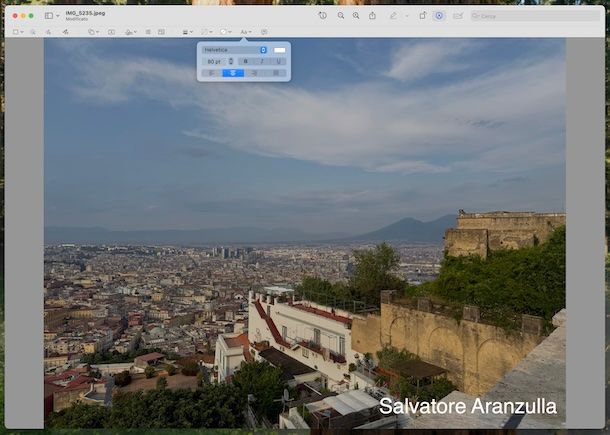Viewport: 610px width, 435px height.
Task: Open highlight color options arrow
Action: pyautogui.click(x=407, y=16)
